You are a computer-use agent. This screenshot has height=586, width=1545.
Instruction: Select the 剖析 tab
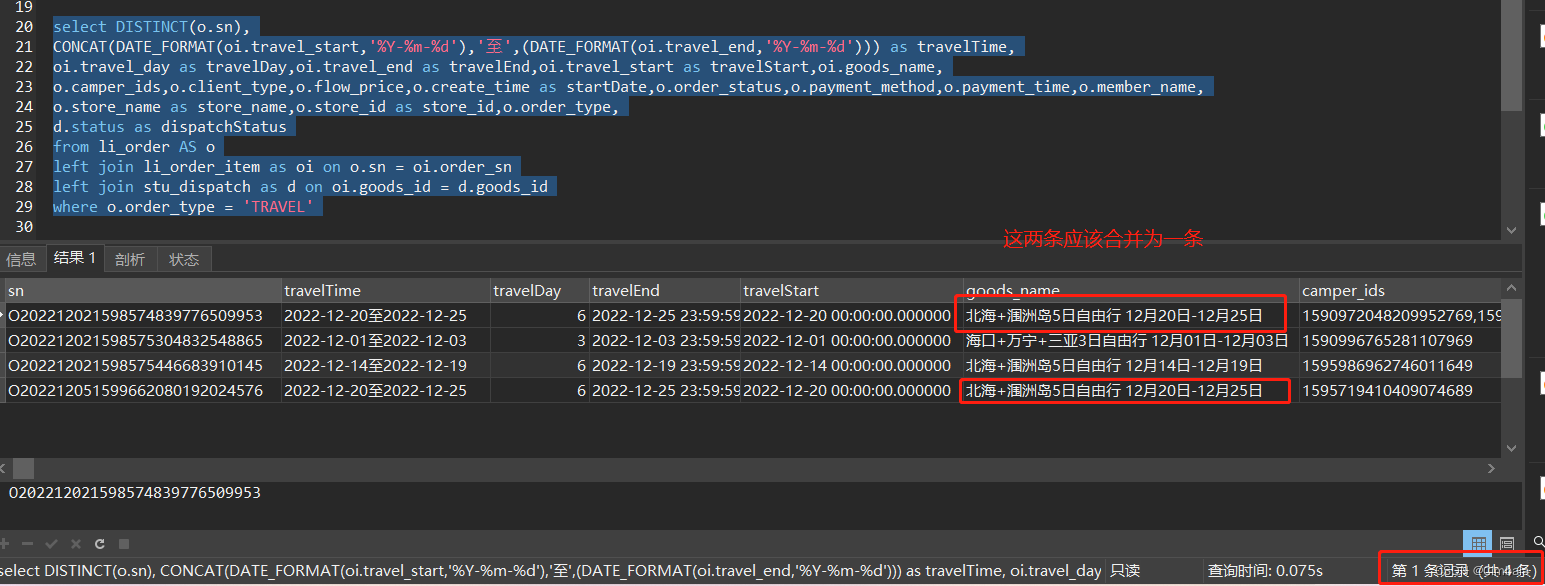[129, 258]
